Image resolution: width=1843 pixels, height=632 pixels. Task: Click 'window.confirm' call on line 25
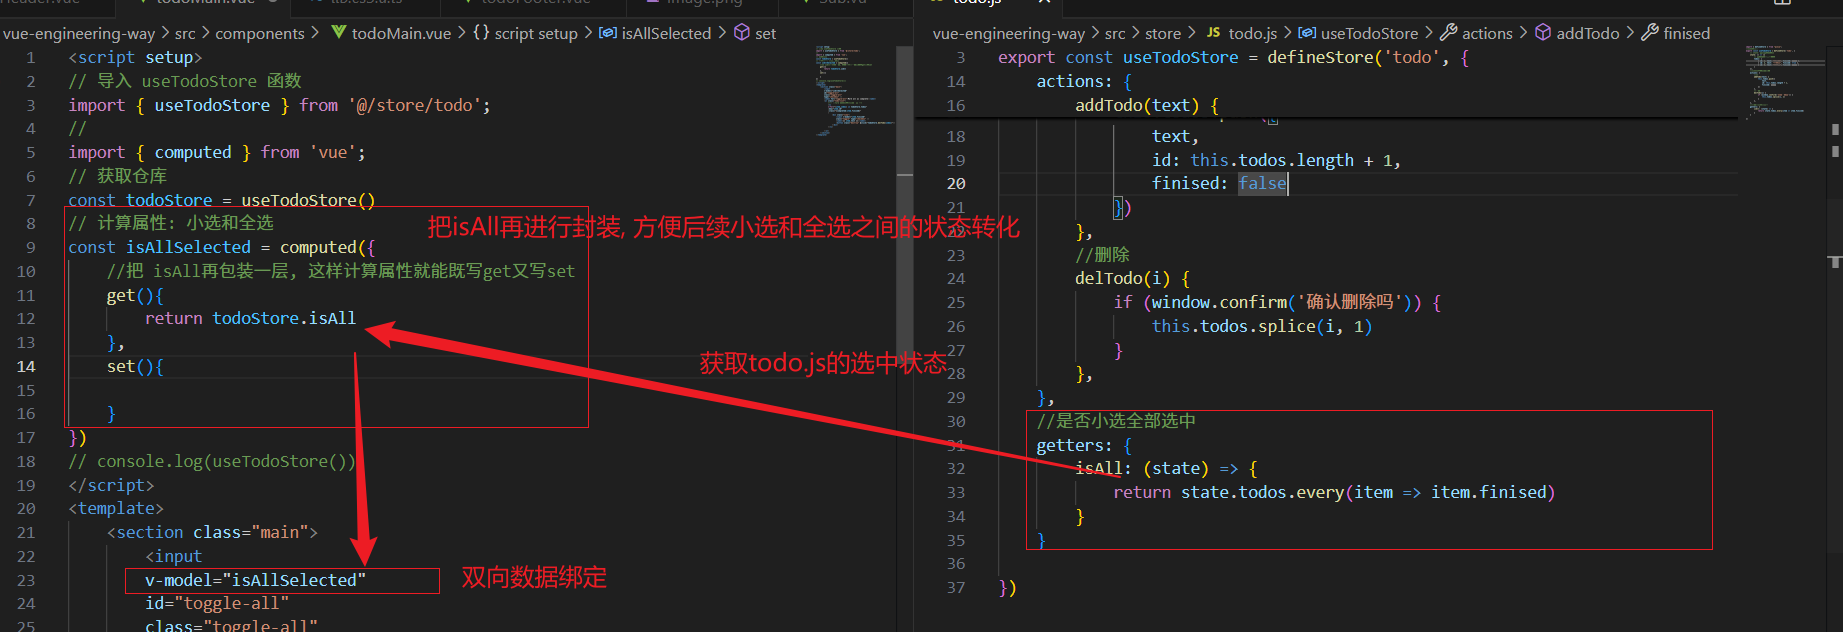tap(1219, 302)
